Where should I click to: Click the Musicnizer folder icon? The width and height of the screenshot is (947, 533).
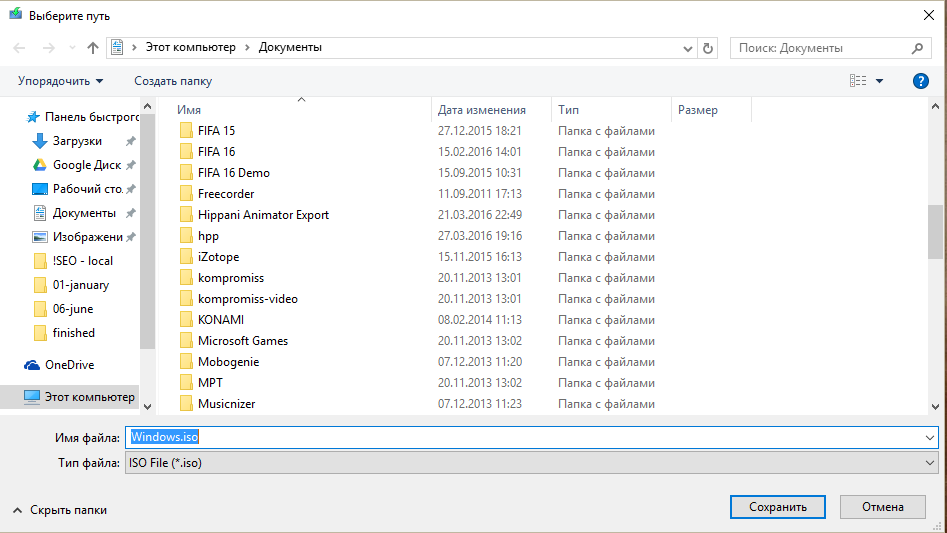point(186,404)
